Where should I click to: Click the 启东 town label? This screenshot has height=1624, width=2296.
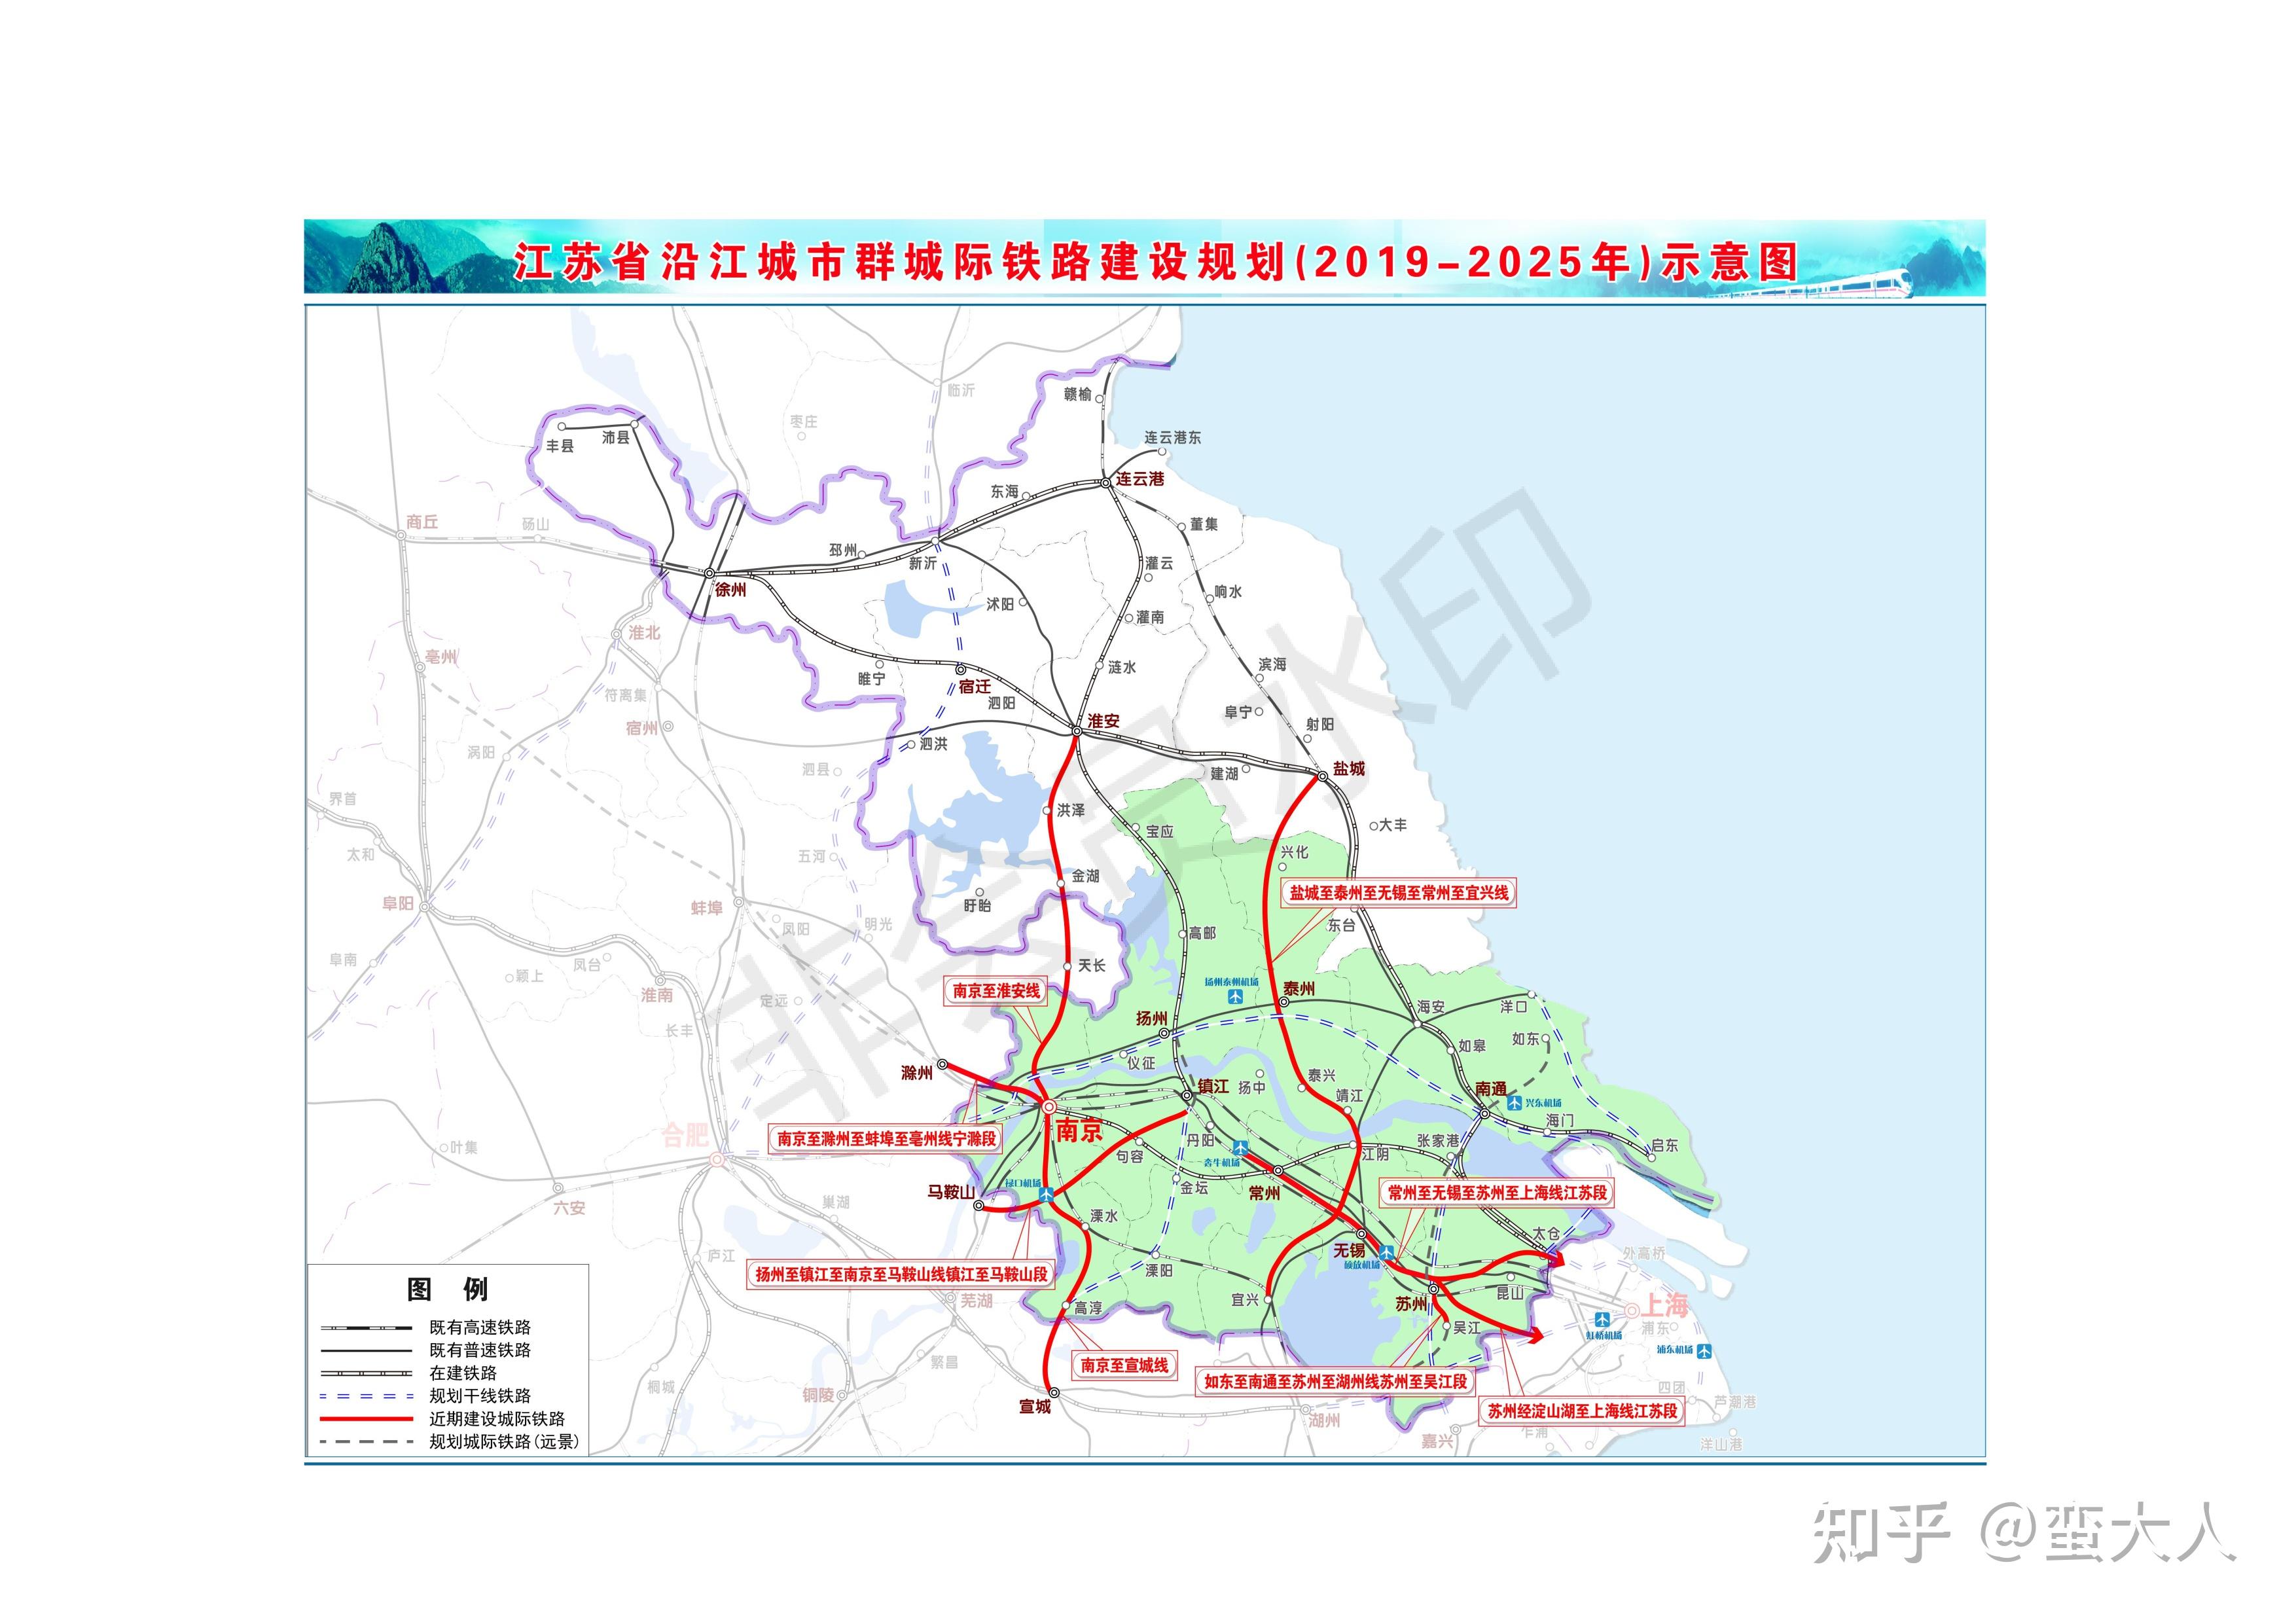pyautogui.click(x=1665, y=1146)
